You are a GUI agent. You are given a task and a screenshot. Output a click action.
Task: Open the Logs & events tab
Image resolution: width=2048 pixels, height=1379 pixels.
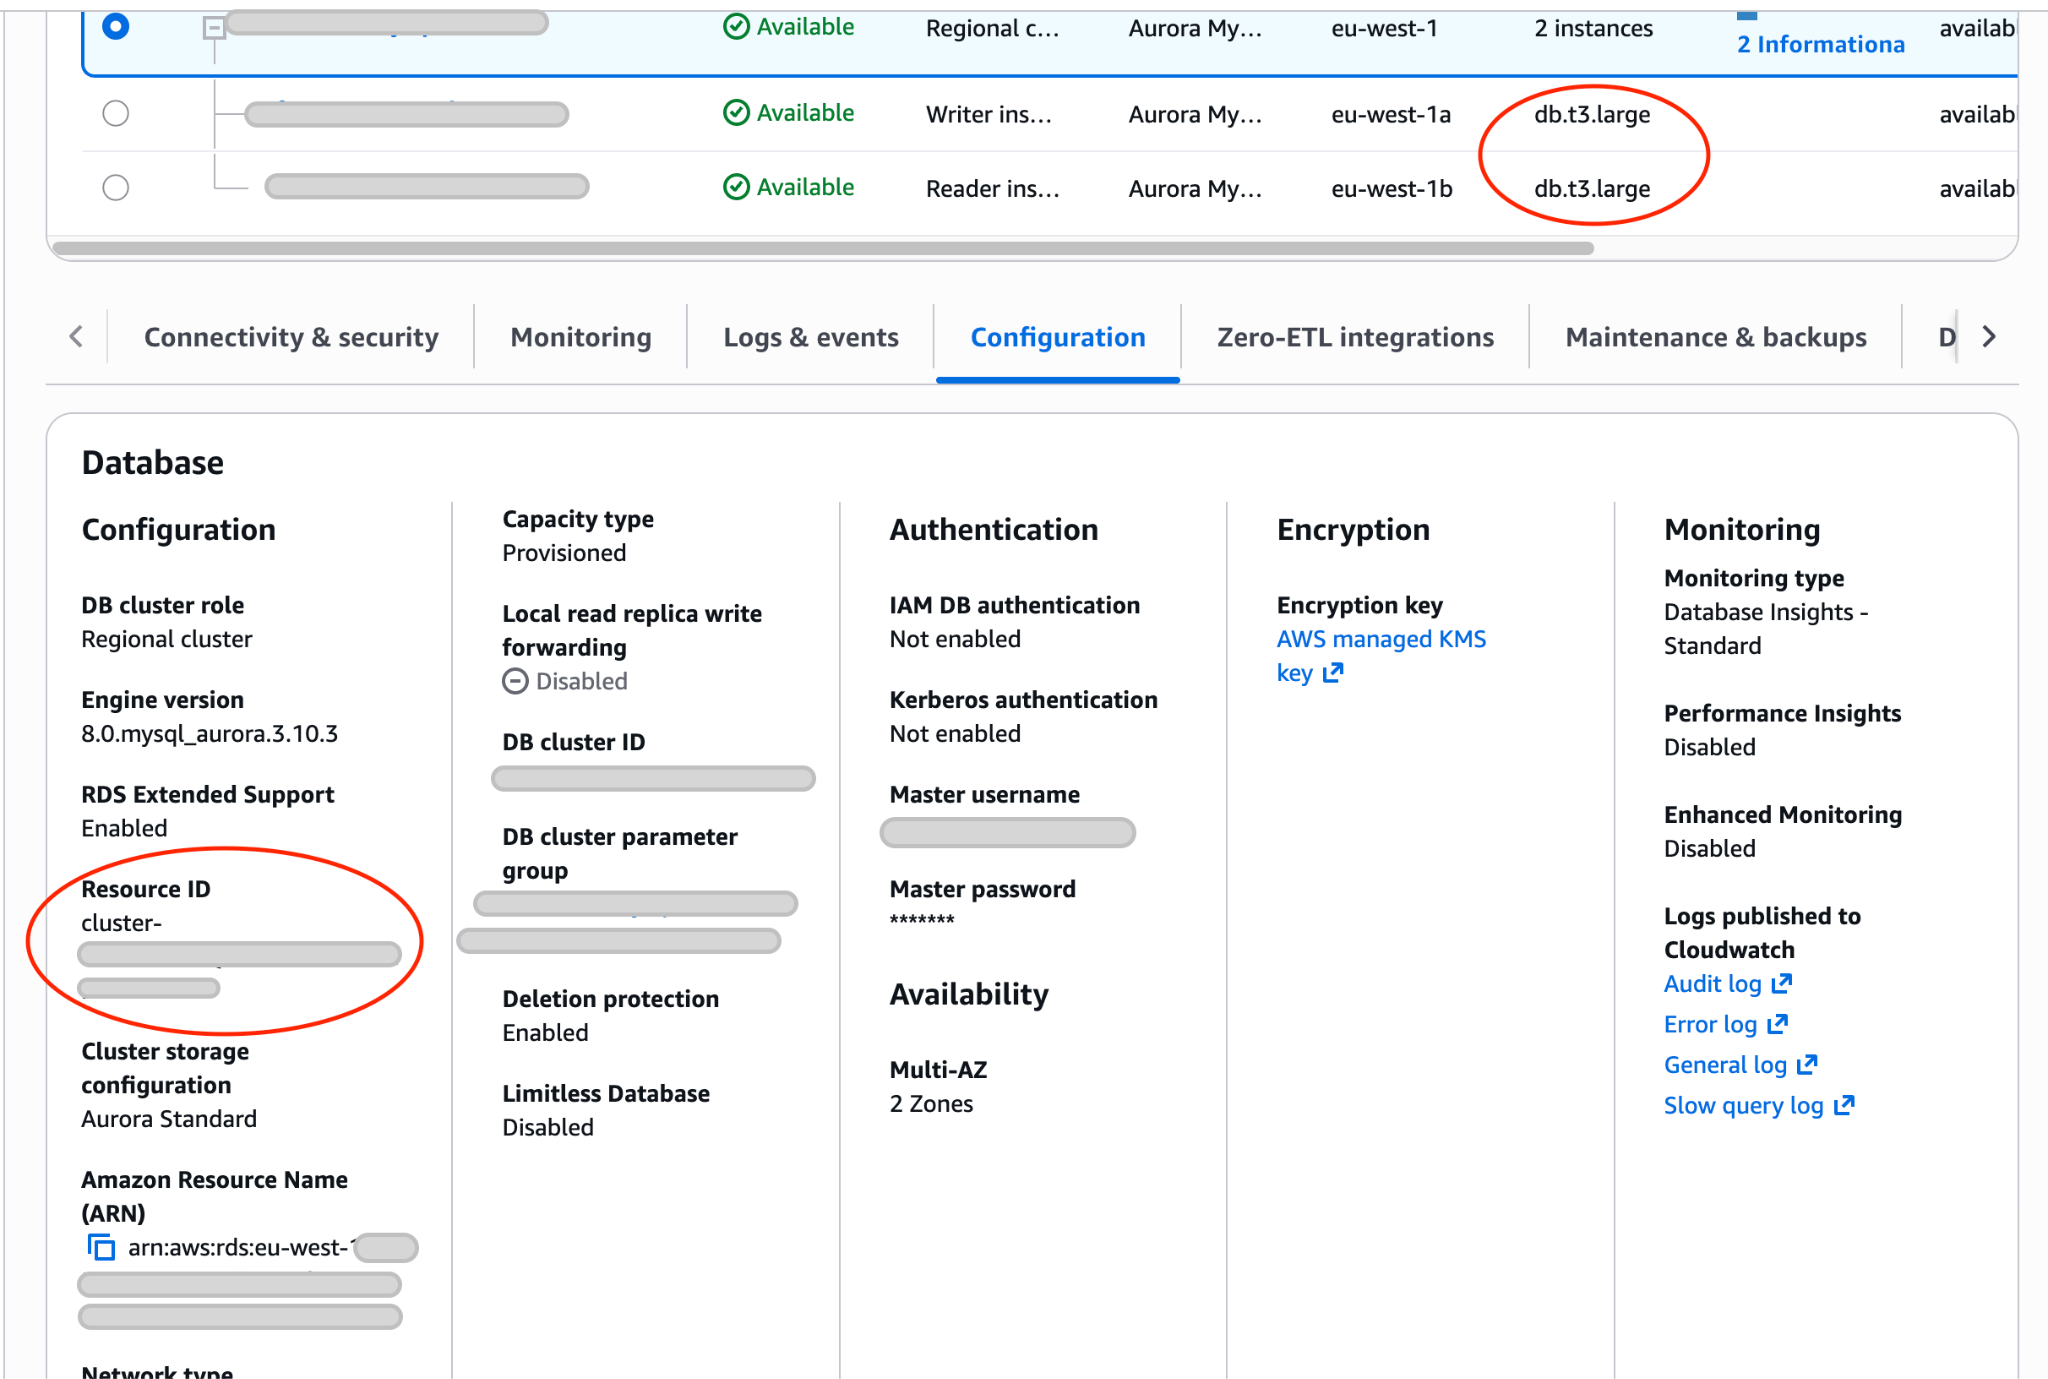point(810,337)
